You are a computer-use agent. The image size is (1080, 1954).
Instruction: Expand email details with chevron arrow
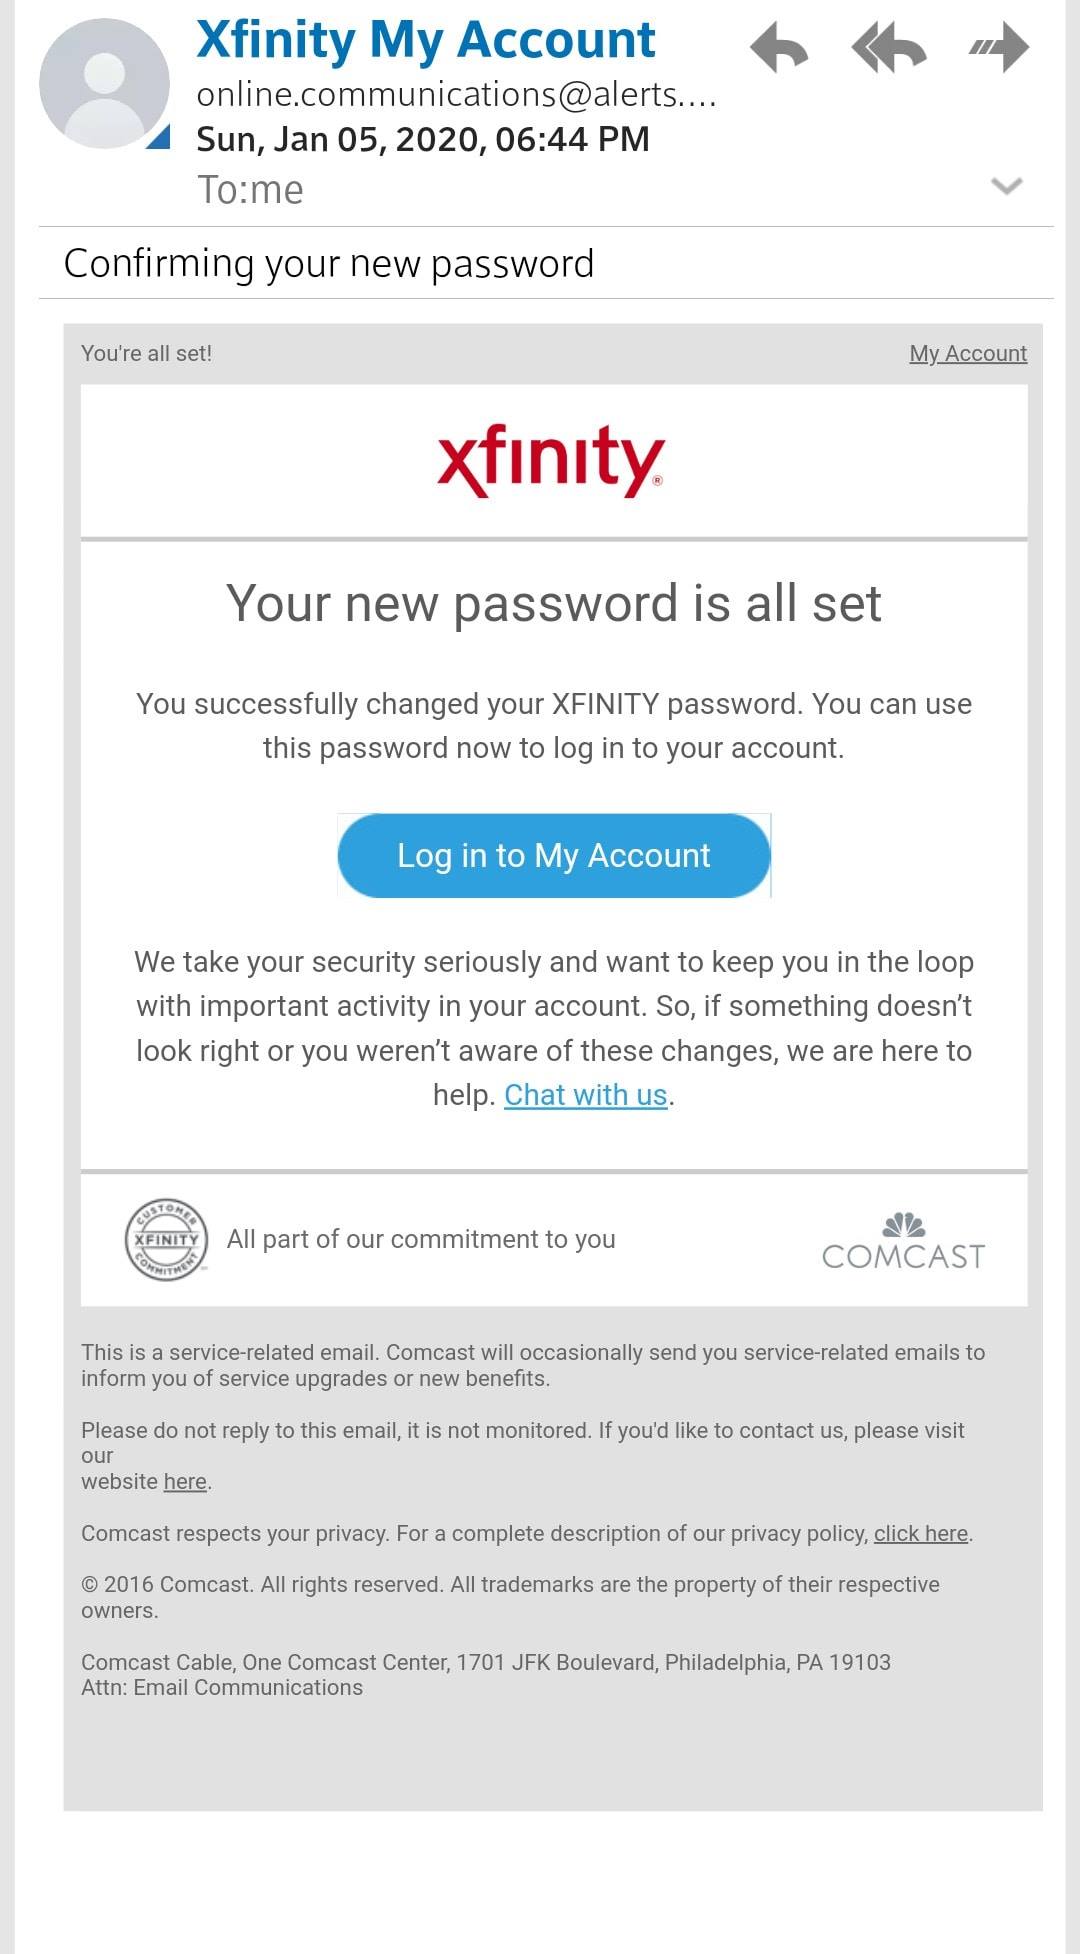click(1006, 186)
